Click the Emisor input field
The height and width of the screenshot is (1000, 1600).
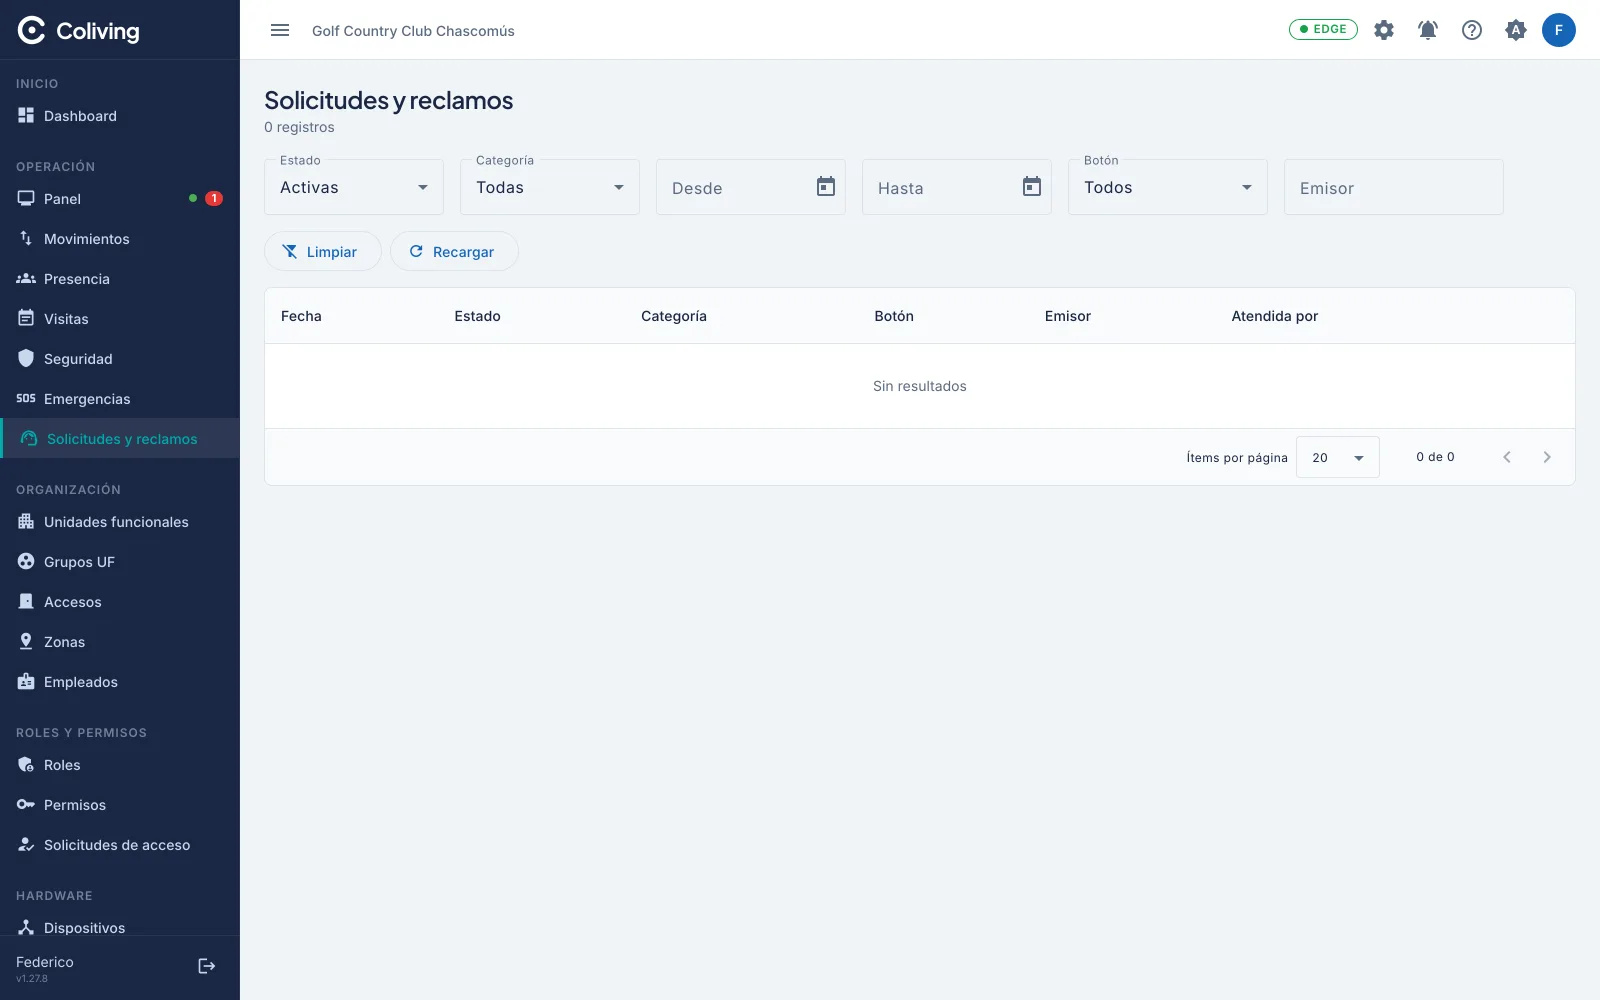click(1394, 187)
